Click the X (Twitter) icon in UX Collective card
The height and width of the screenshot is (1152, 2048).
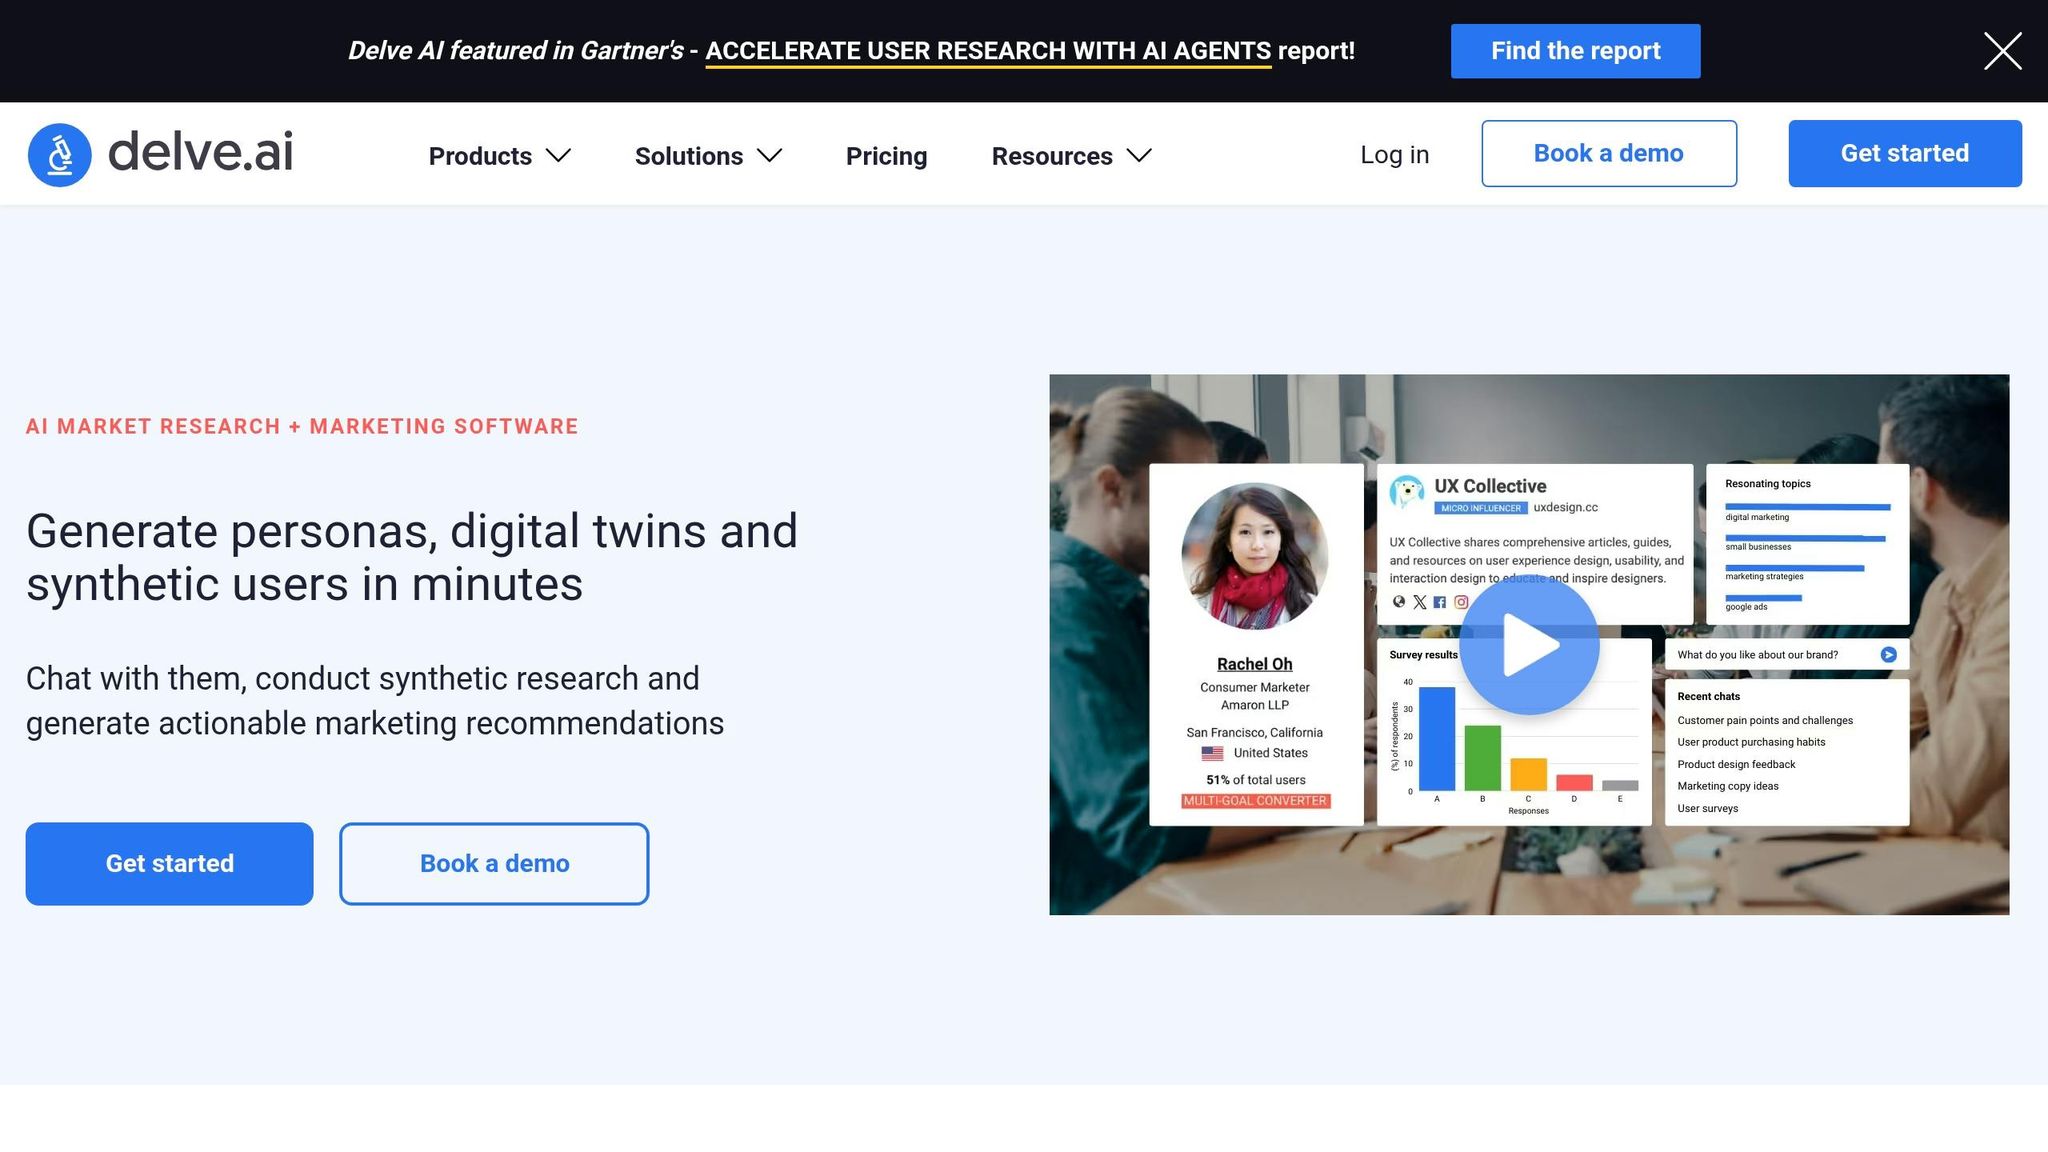(x=1419, y=602)
